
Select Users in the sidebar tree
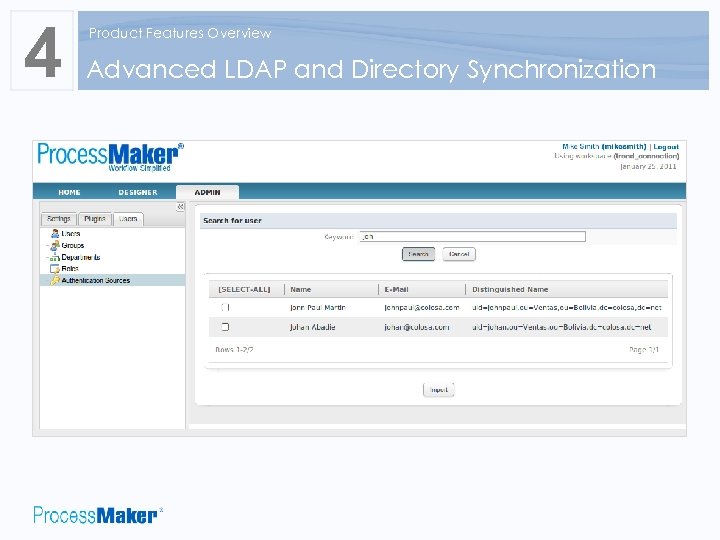pyautogui.click(x=71, y=234)
